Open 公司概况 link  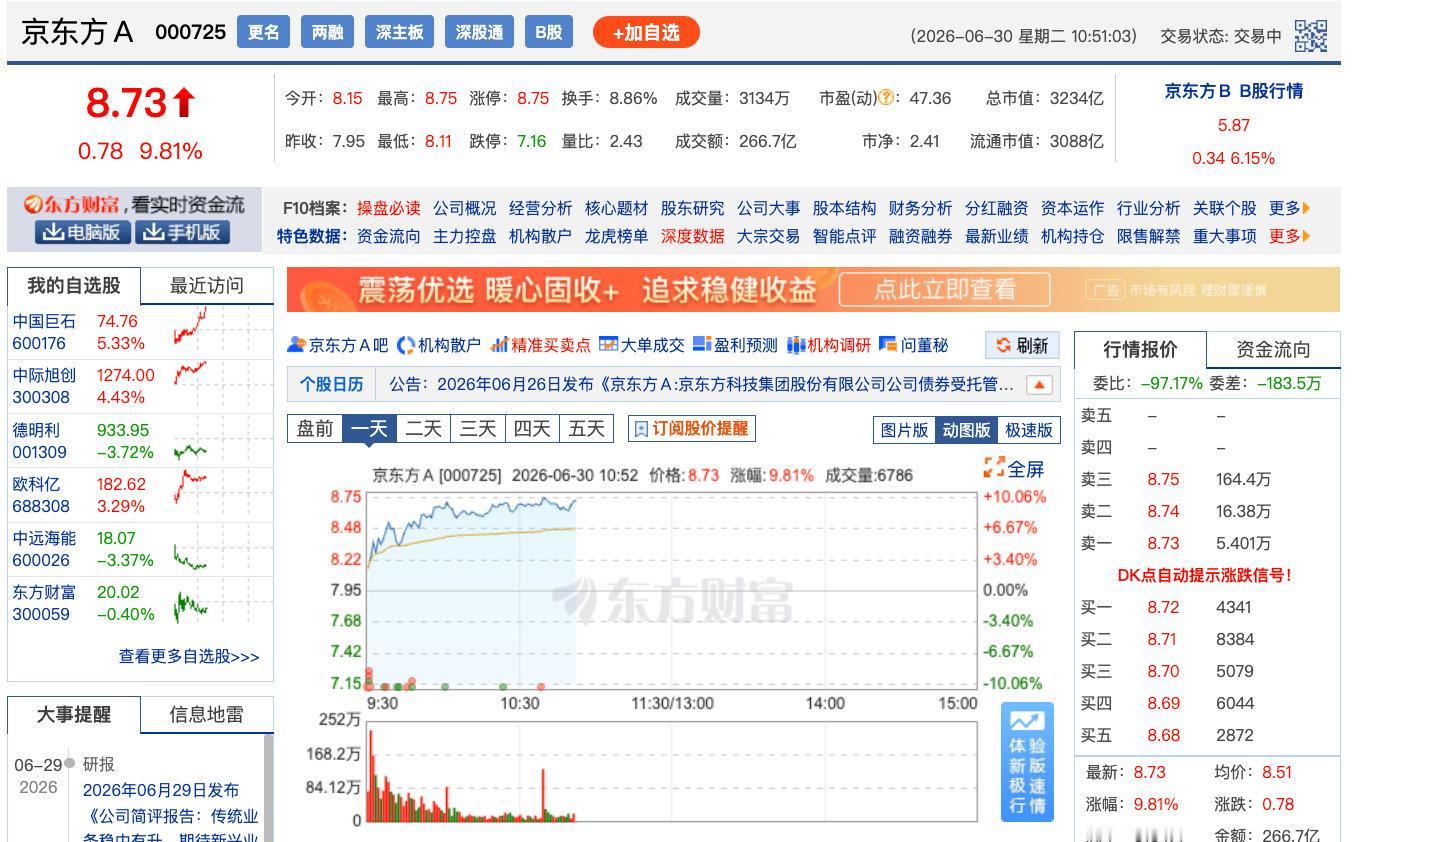(x=464, y=208)
